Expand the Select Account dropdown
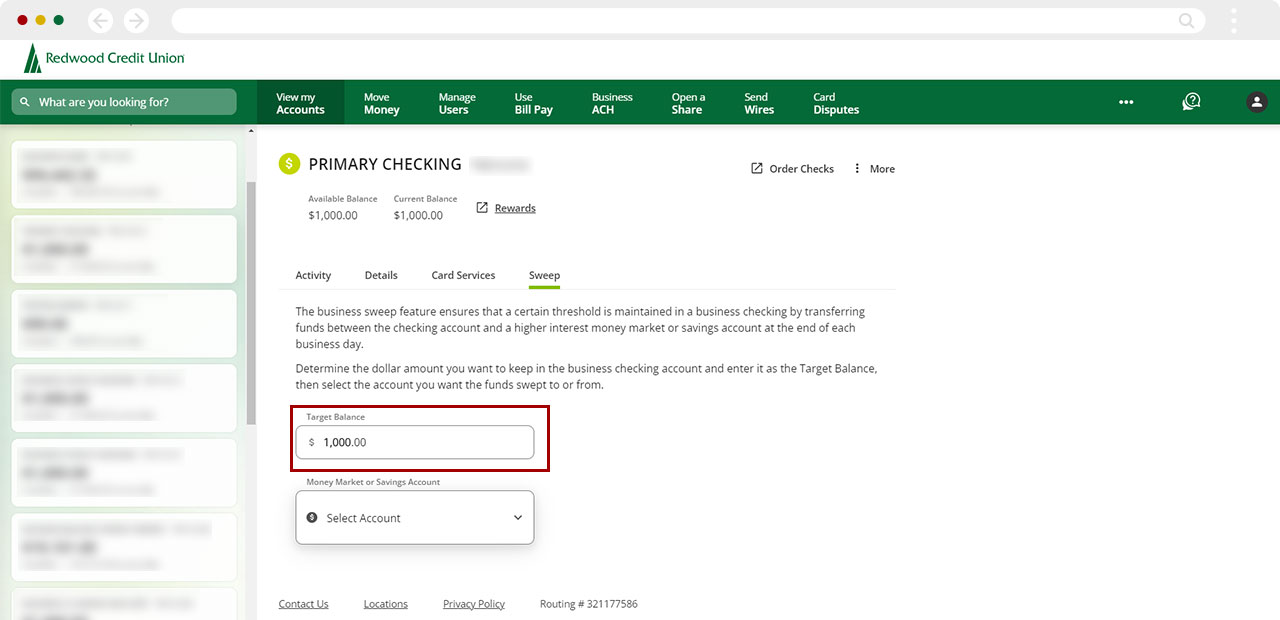The image size is (1280, 620). click(x=415, y=518)
